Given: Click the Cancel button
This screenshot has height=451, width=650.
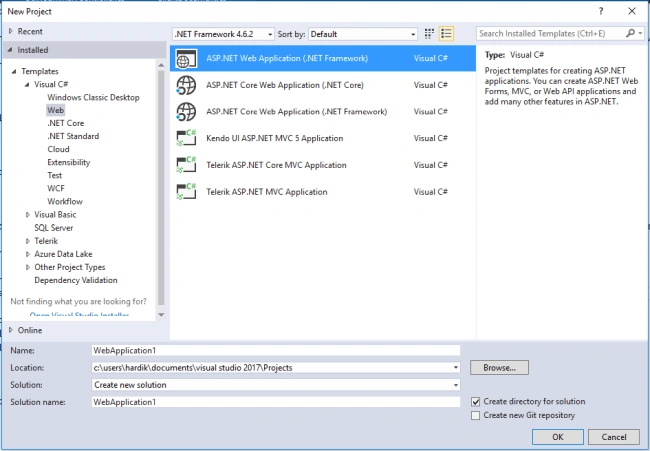Looking at the screenshot, I should pos(614,437).
